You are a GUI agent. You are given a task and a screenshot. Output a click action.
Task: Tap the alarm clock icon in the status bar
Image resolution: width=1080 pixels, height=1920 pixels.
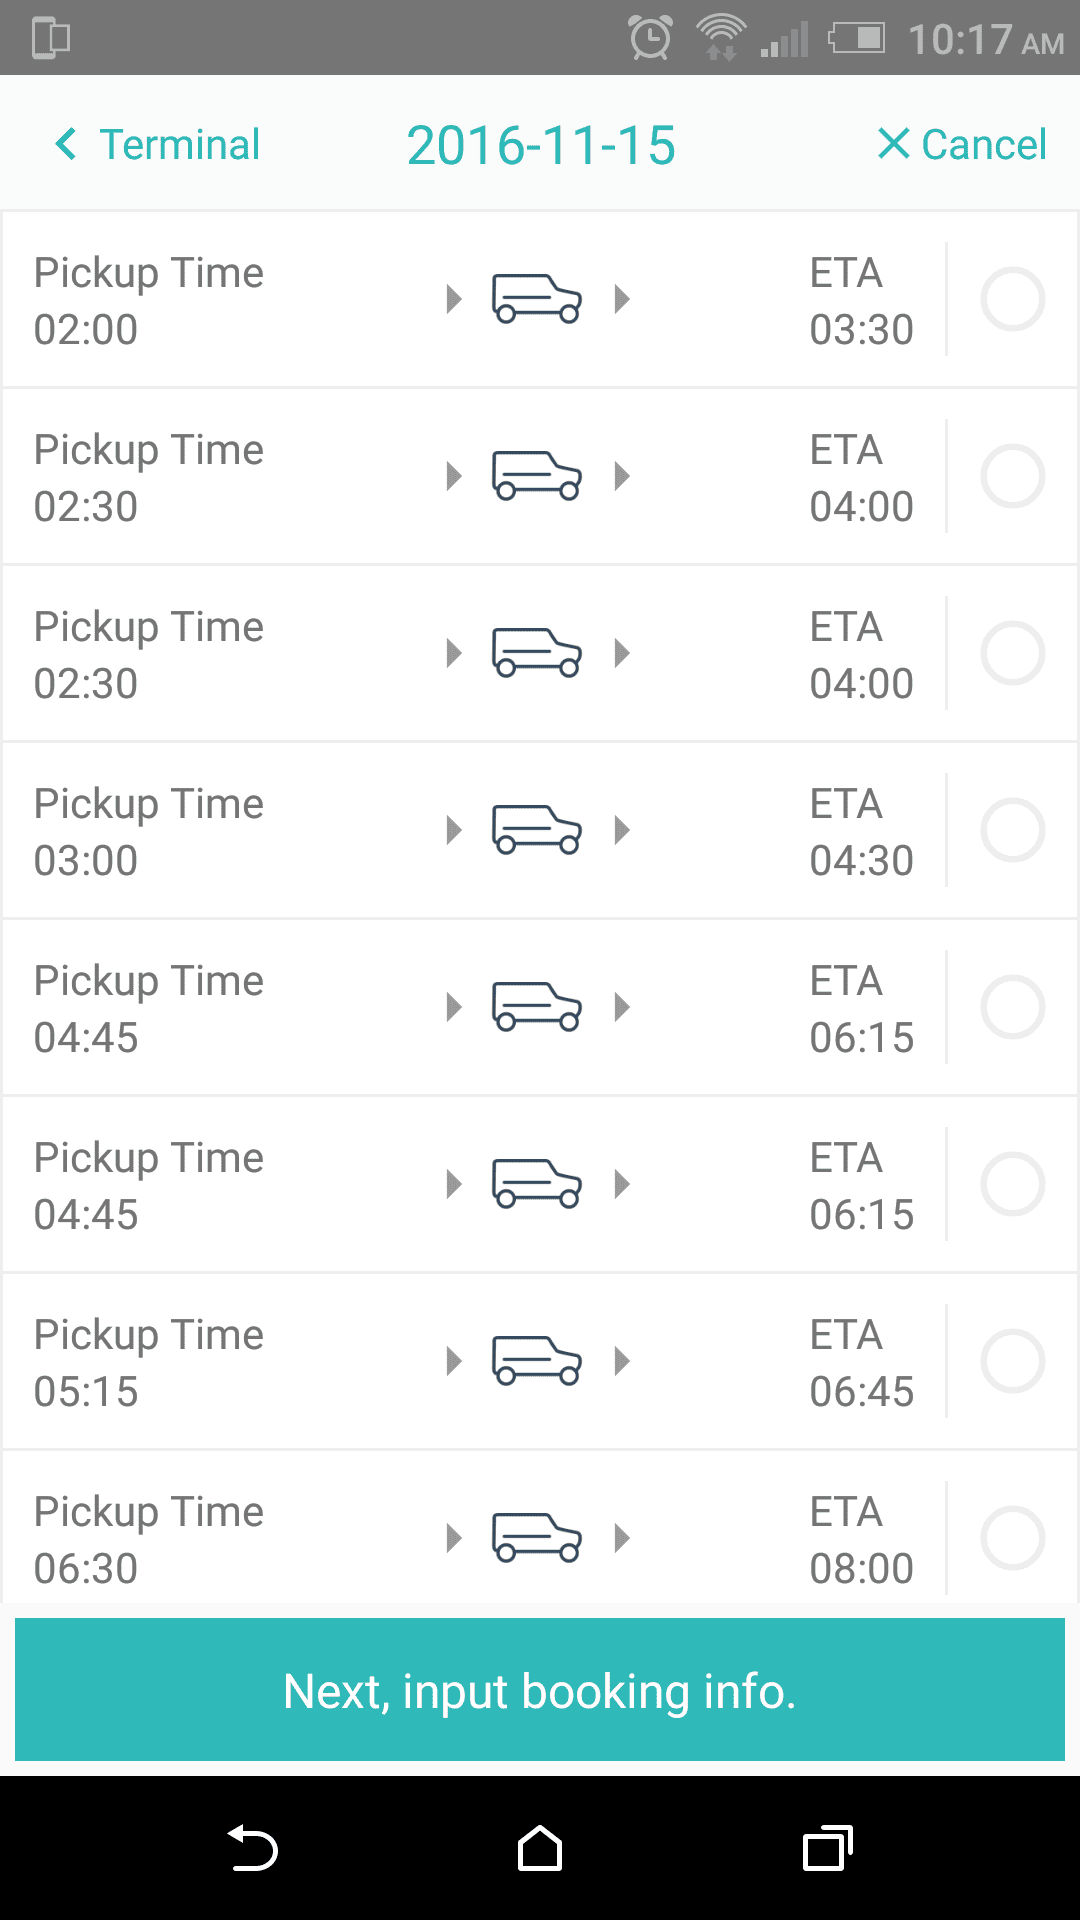(x=650, y=38)
